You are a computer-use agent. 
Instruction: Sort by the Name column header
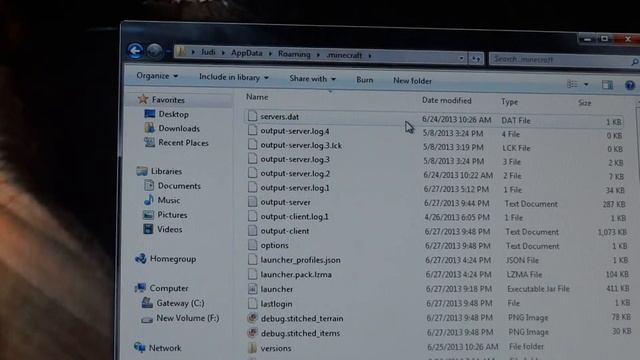tap(257, 97)
